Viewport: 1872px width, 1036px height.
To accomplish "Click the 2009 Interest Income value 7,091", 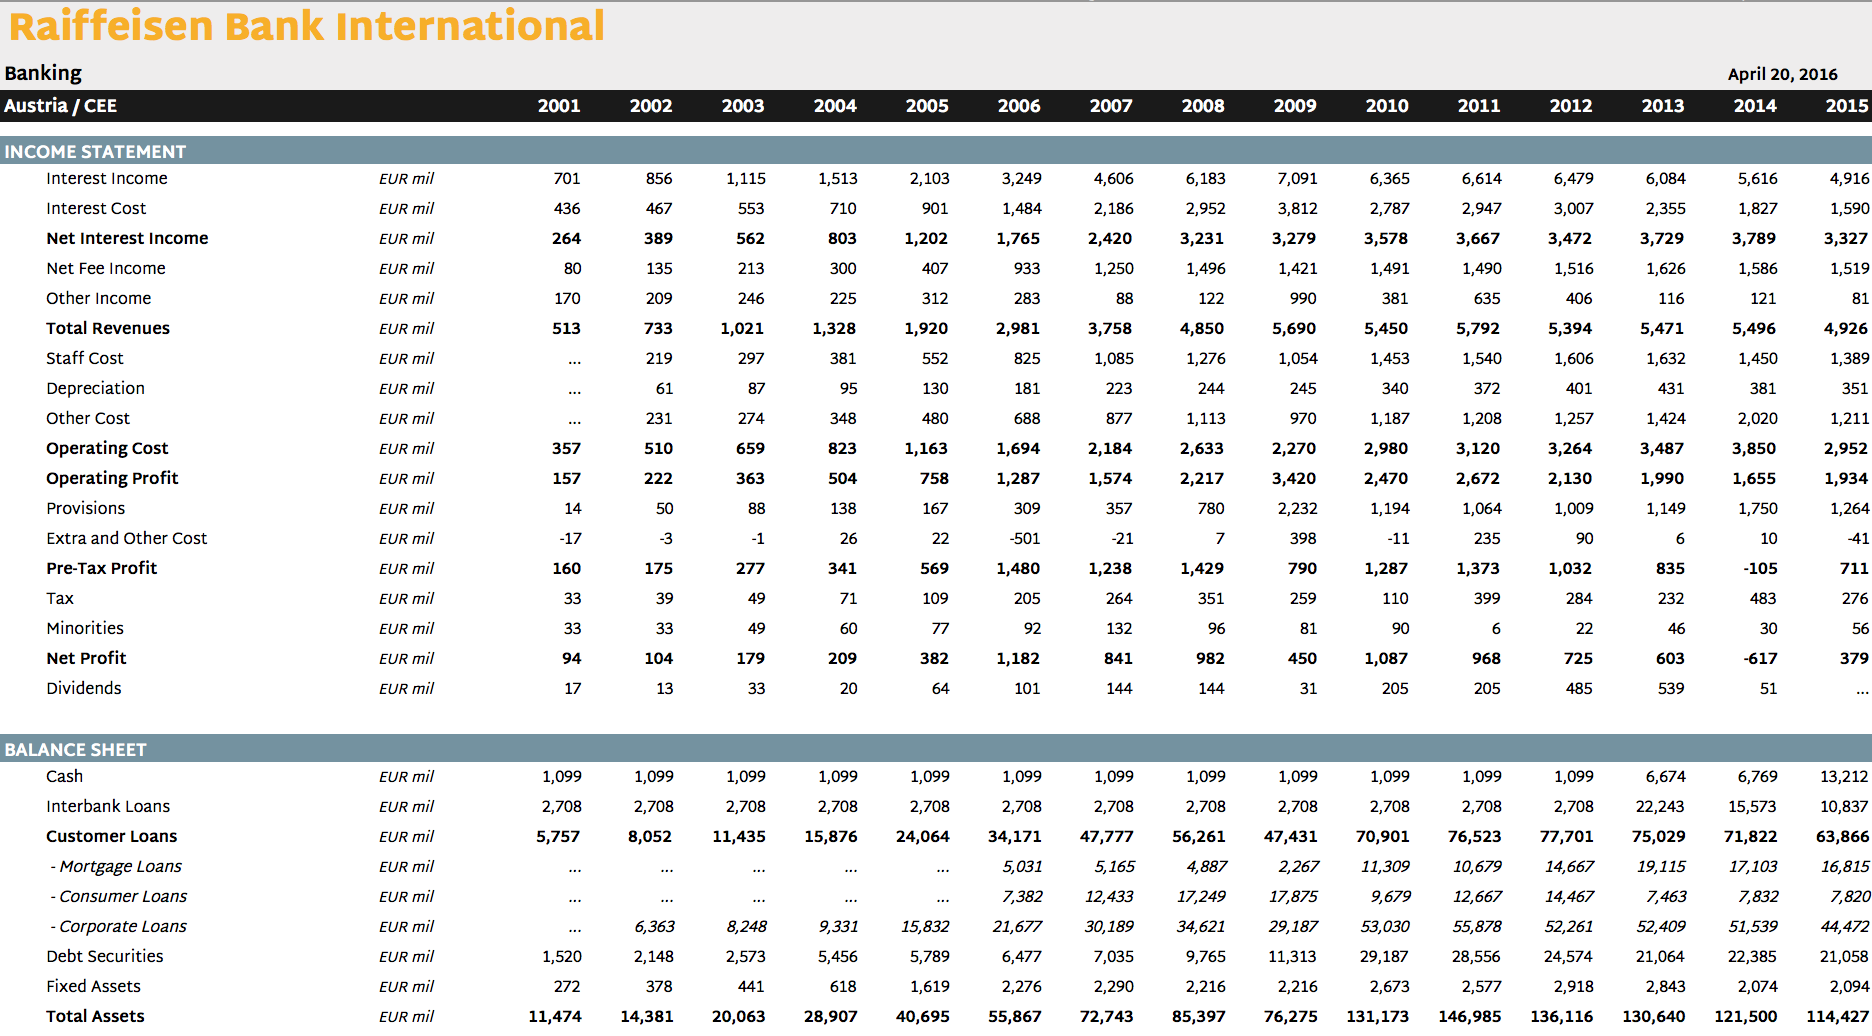I will 1297,178.
